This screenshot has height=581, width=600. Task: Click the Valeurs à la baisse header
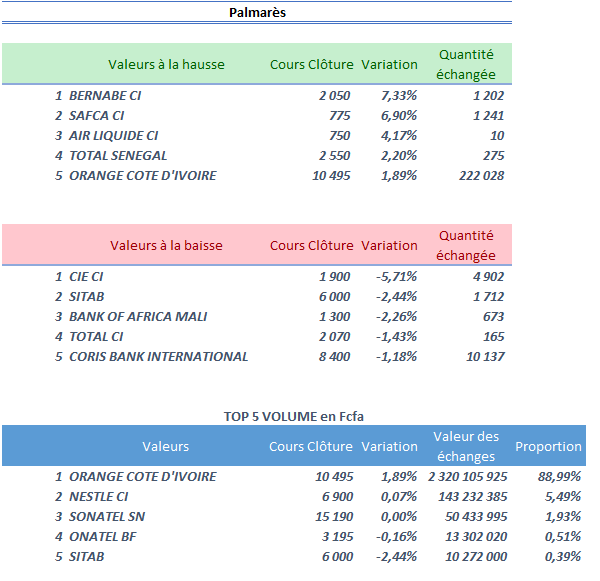(166, 245)
